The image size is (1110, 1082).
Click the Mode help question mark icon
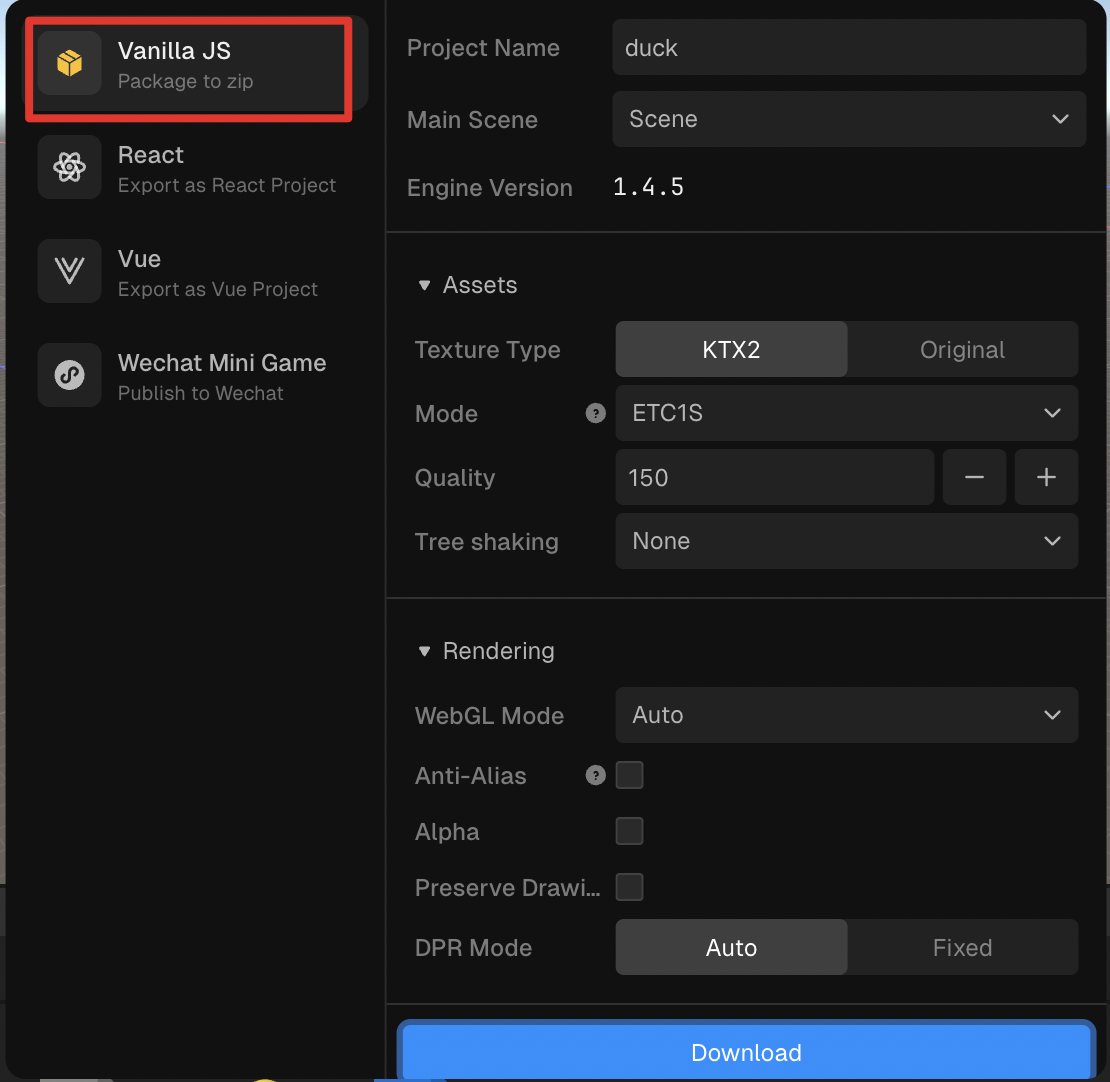596,414
